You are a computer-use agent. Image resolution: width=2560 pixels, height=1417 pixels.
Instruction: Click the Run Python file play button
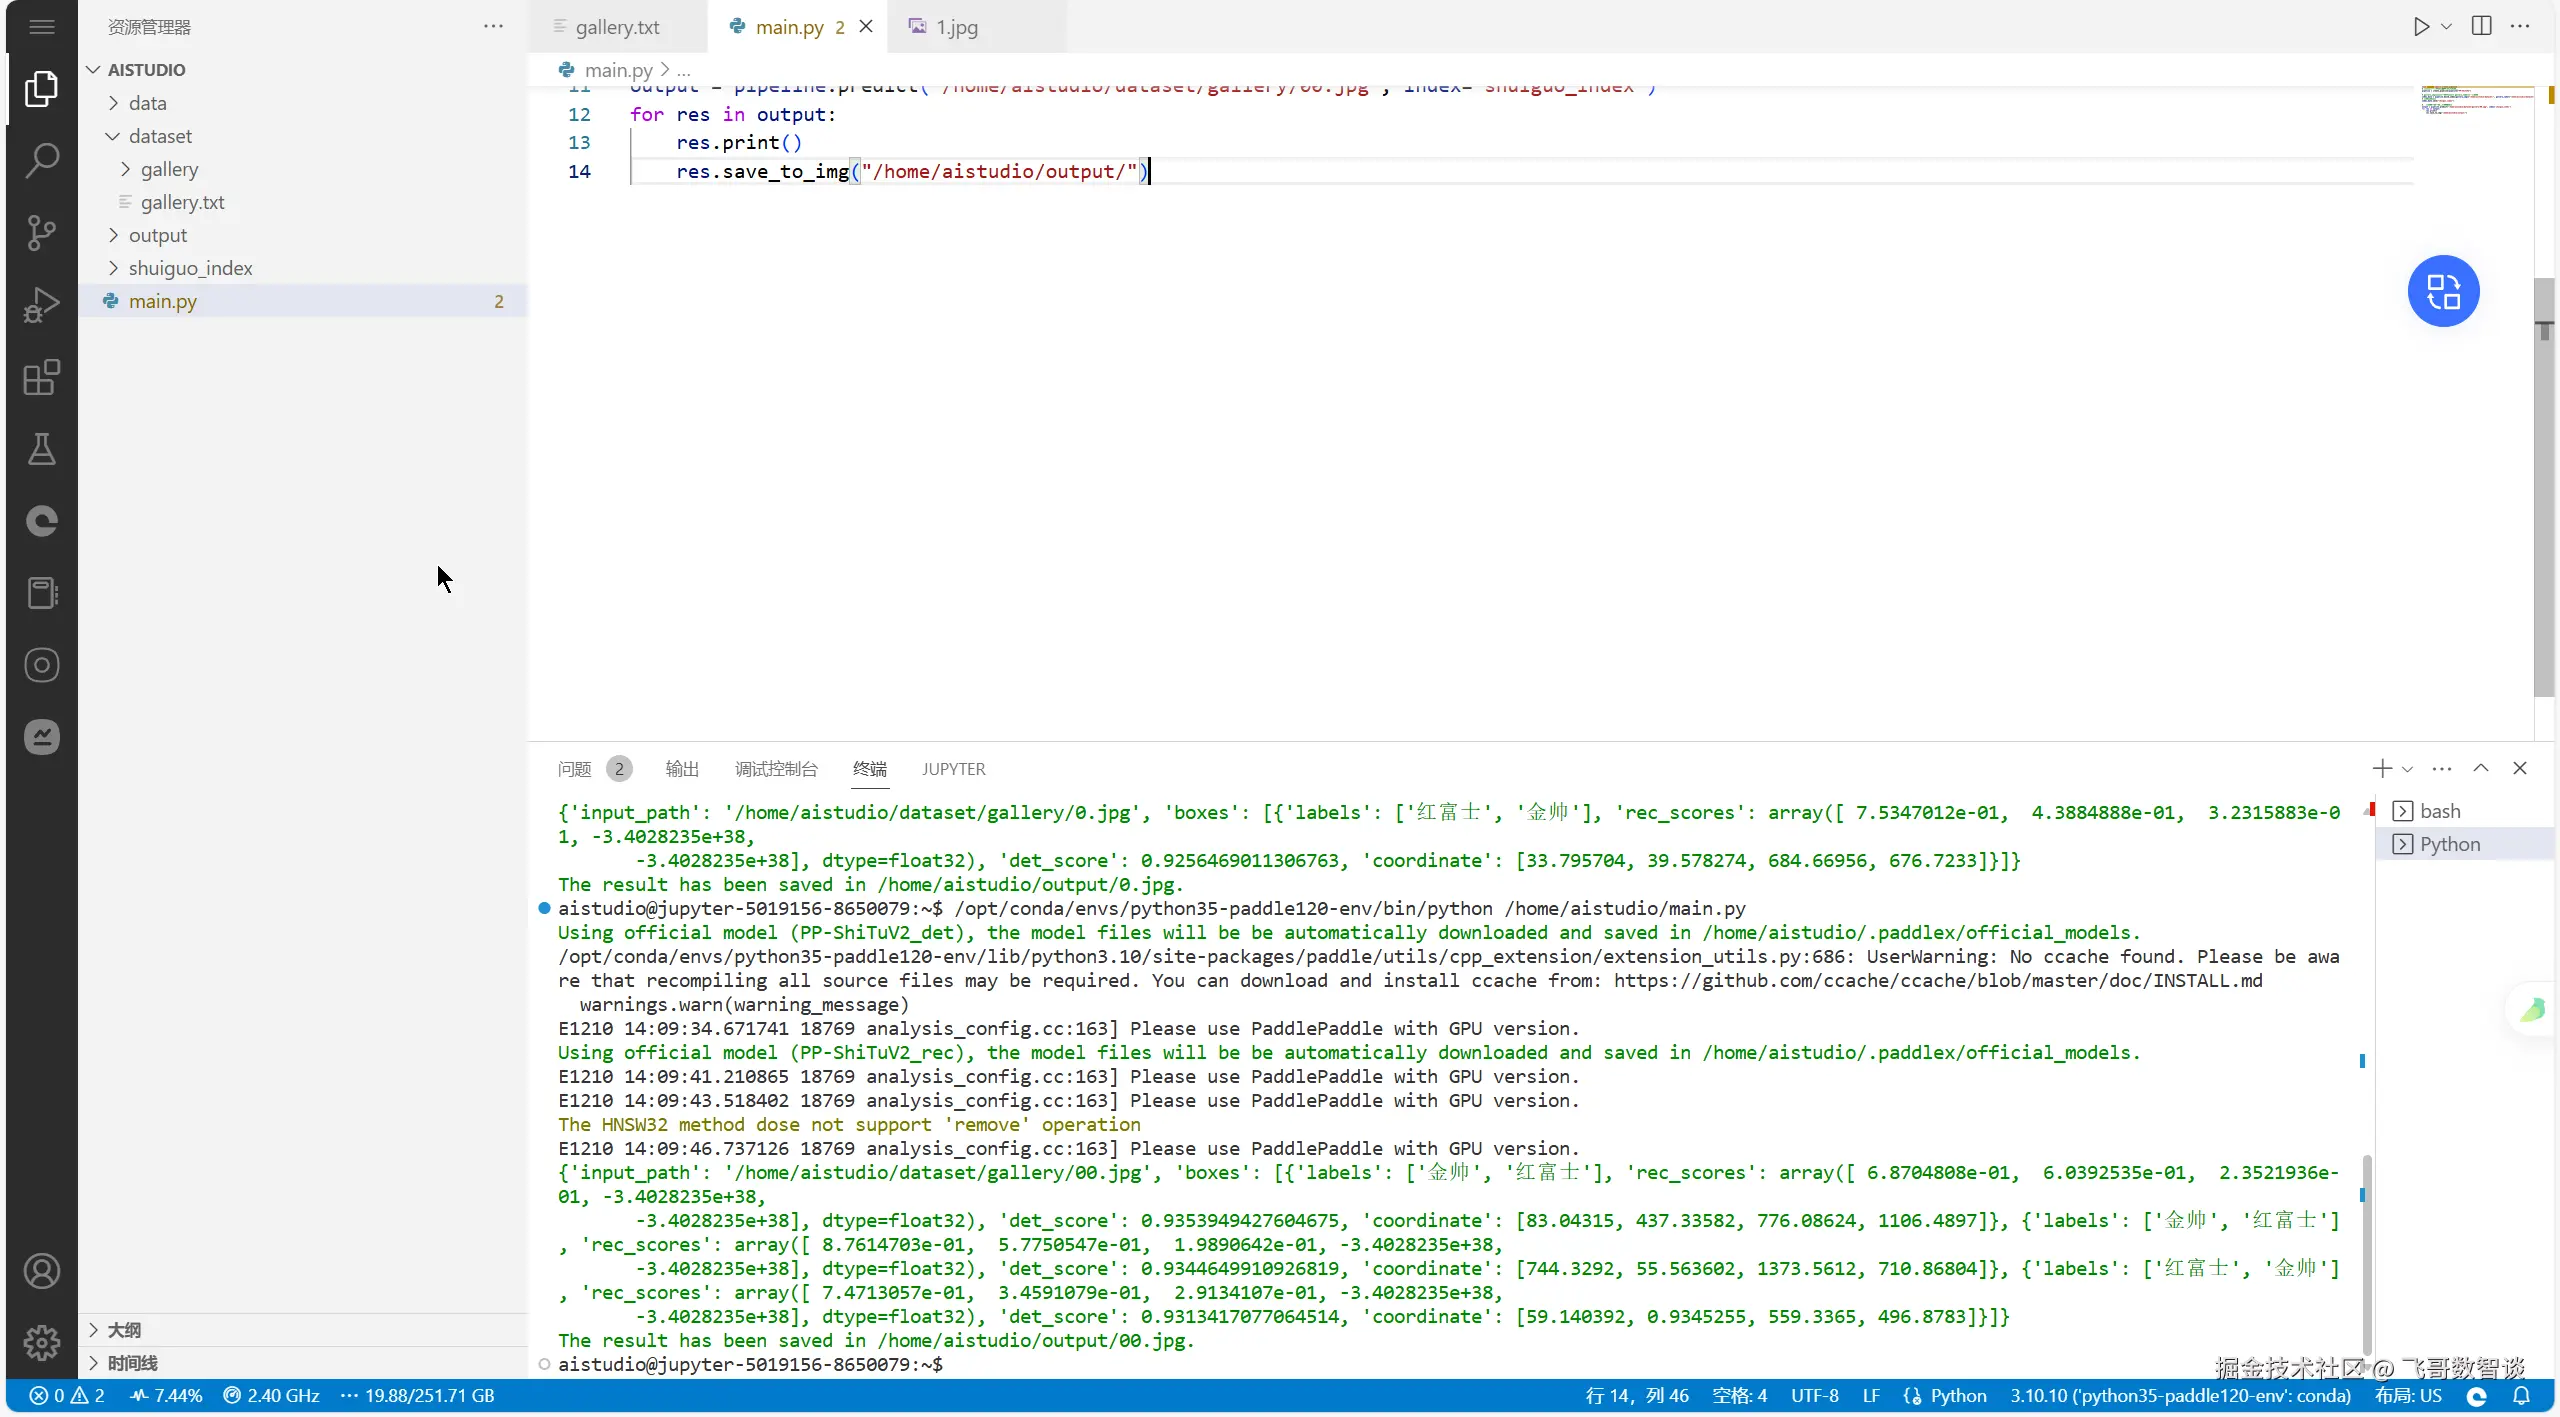point(2420,27)
